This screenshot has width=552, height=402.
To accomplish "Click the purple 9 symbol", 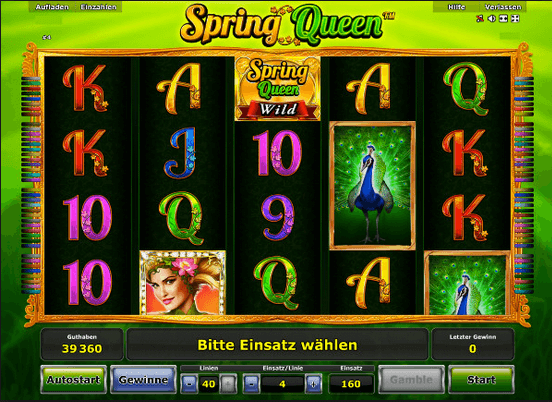I will [278, 217].
